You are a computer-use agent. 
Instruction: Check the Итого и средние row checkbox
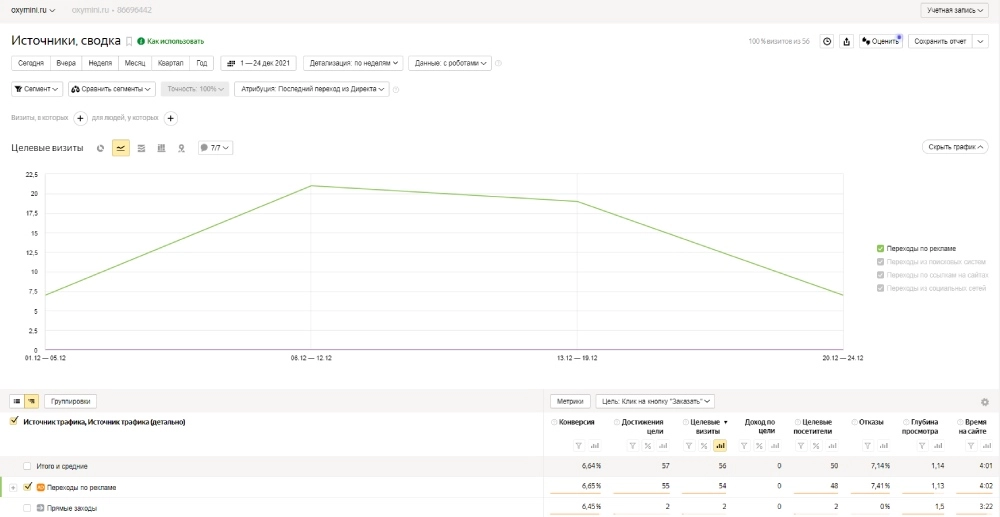pos(27,467)
